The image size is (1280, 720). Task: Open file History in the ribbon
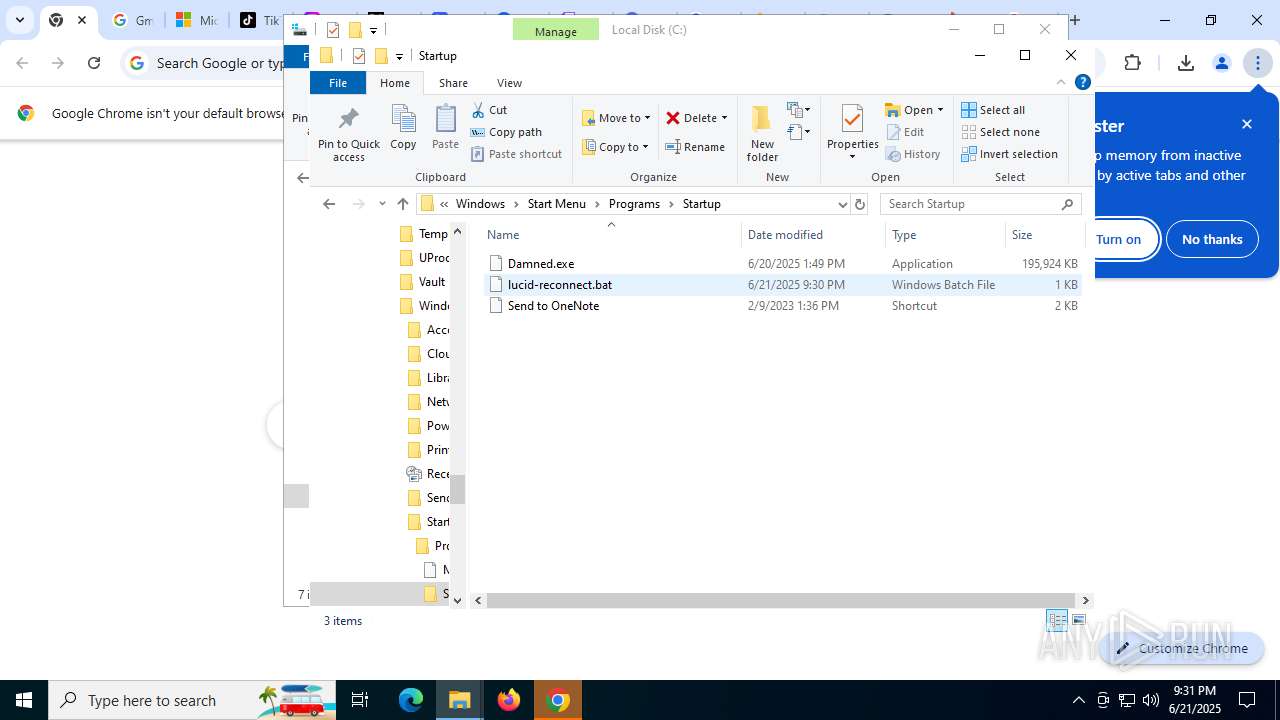913,154
